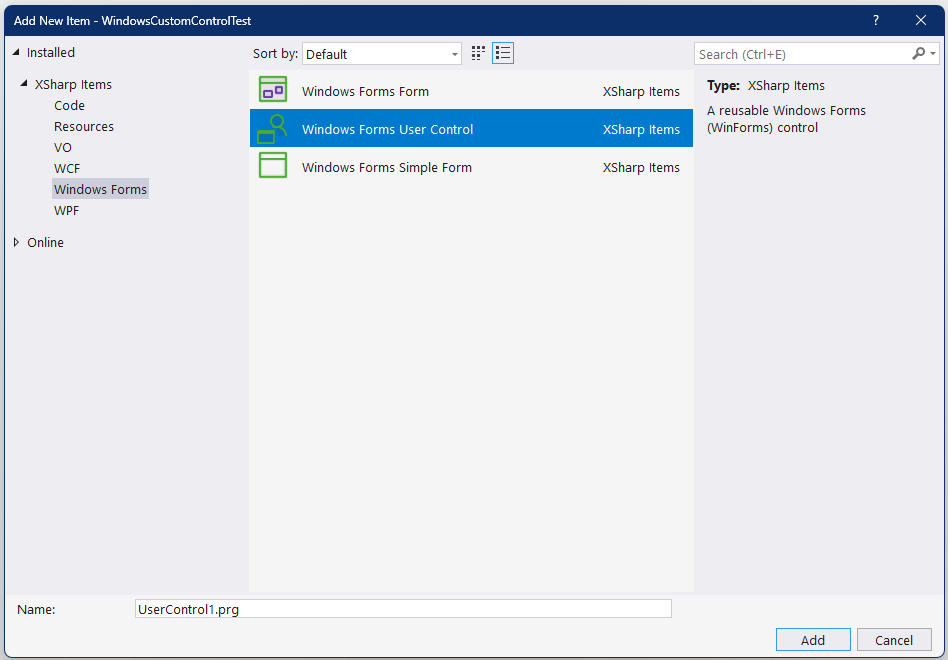Click the Name text field
This screenshot has height=660, width=948.
pos(402,609)
